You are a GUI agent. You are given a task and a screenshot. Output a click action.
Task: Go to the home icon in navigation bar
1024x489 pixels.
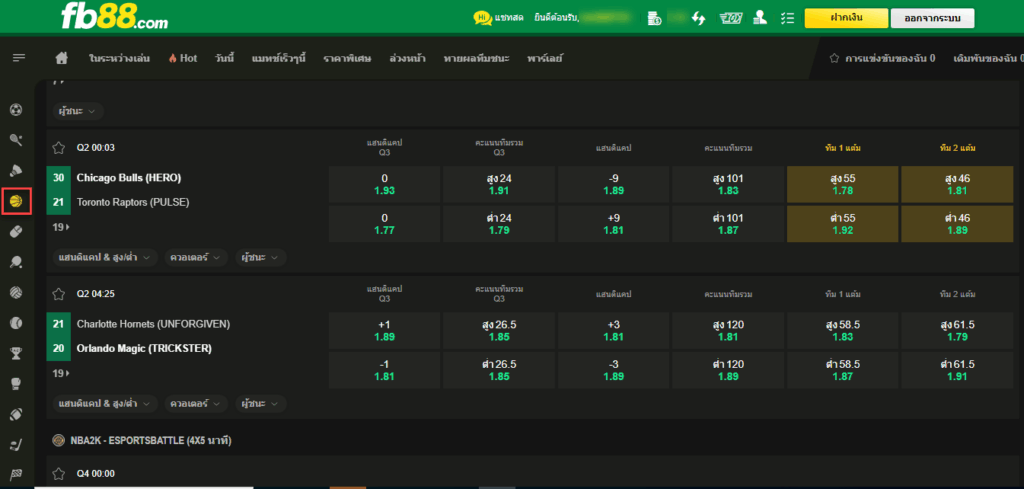coord(62,58)
